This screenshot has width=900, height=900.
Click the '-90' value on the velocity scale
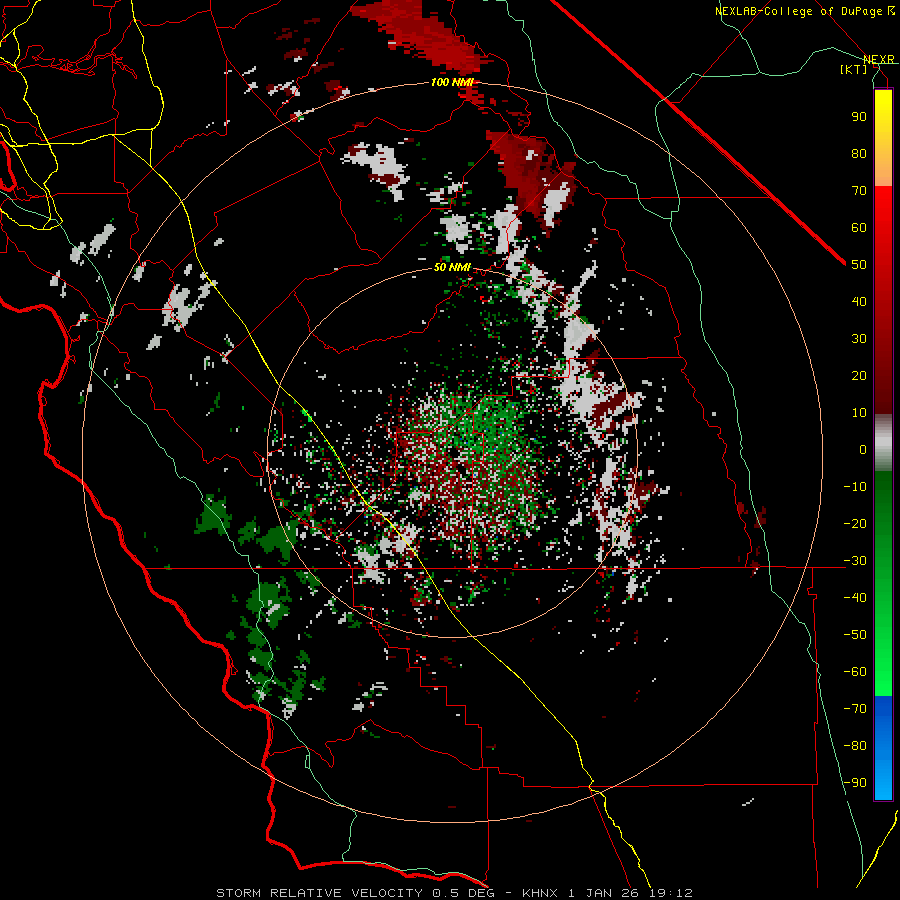(x=855, y=783)
